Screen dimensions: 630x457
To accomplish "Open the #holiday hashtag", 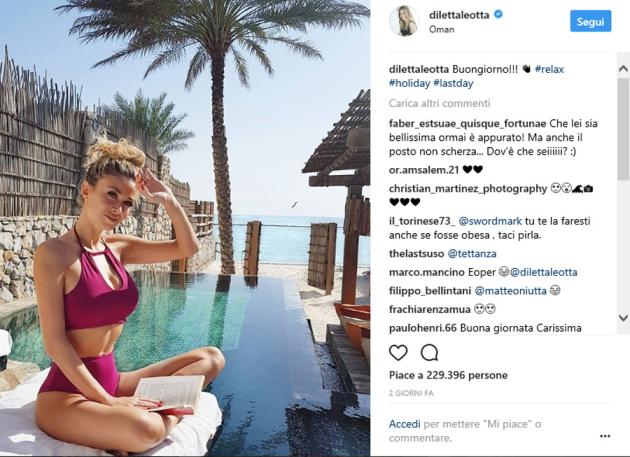I will coord(409,84).
